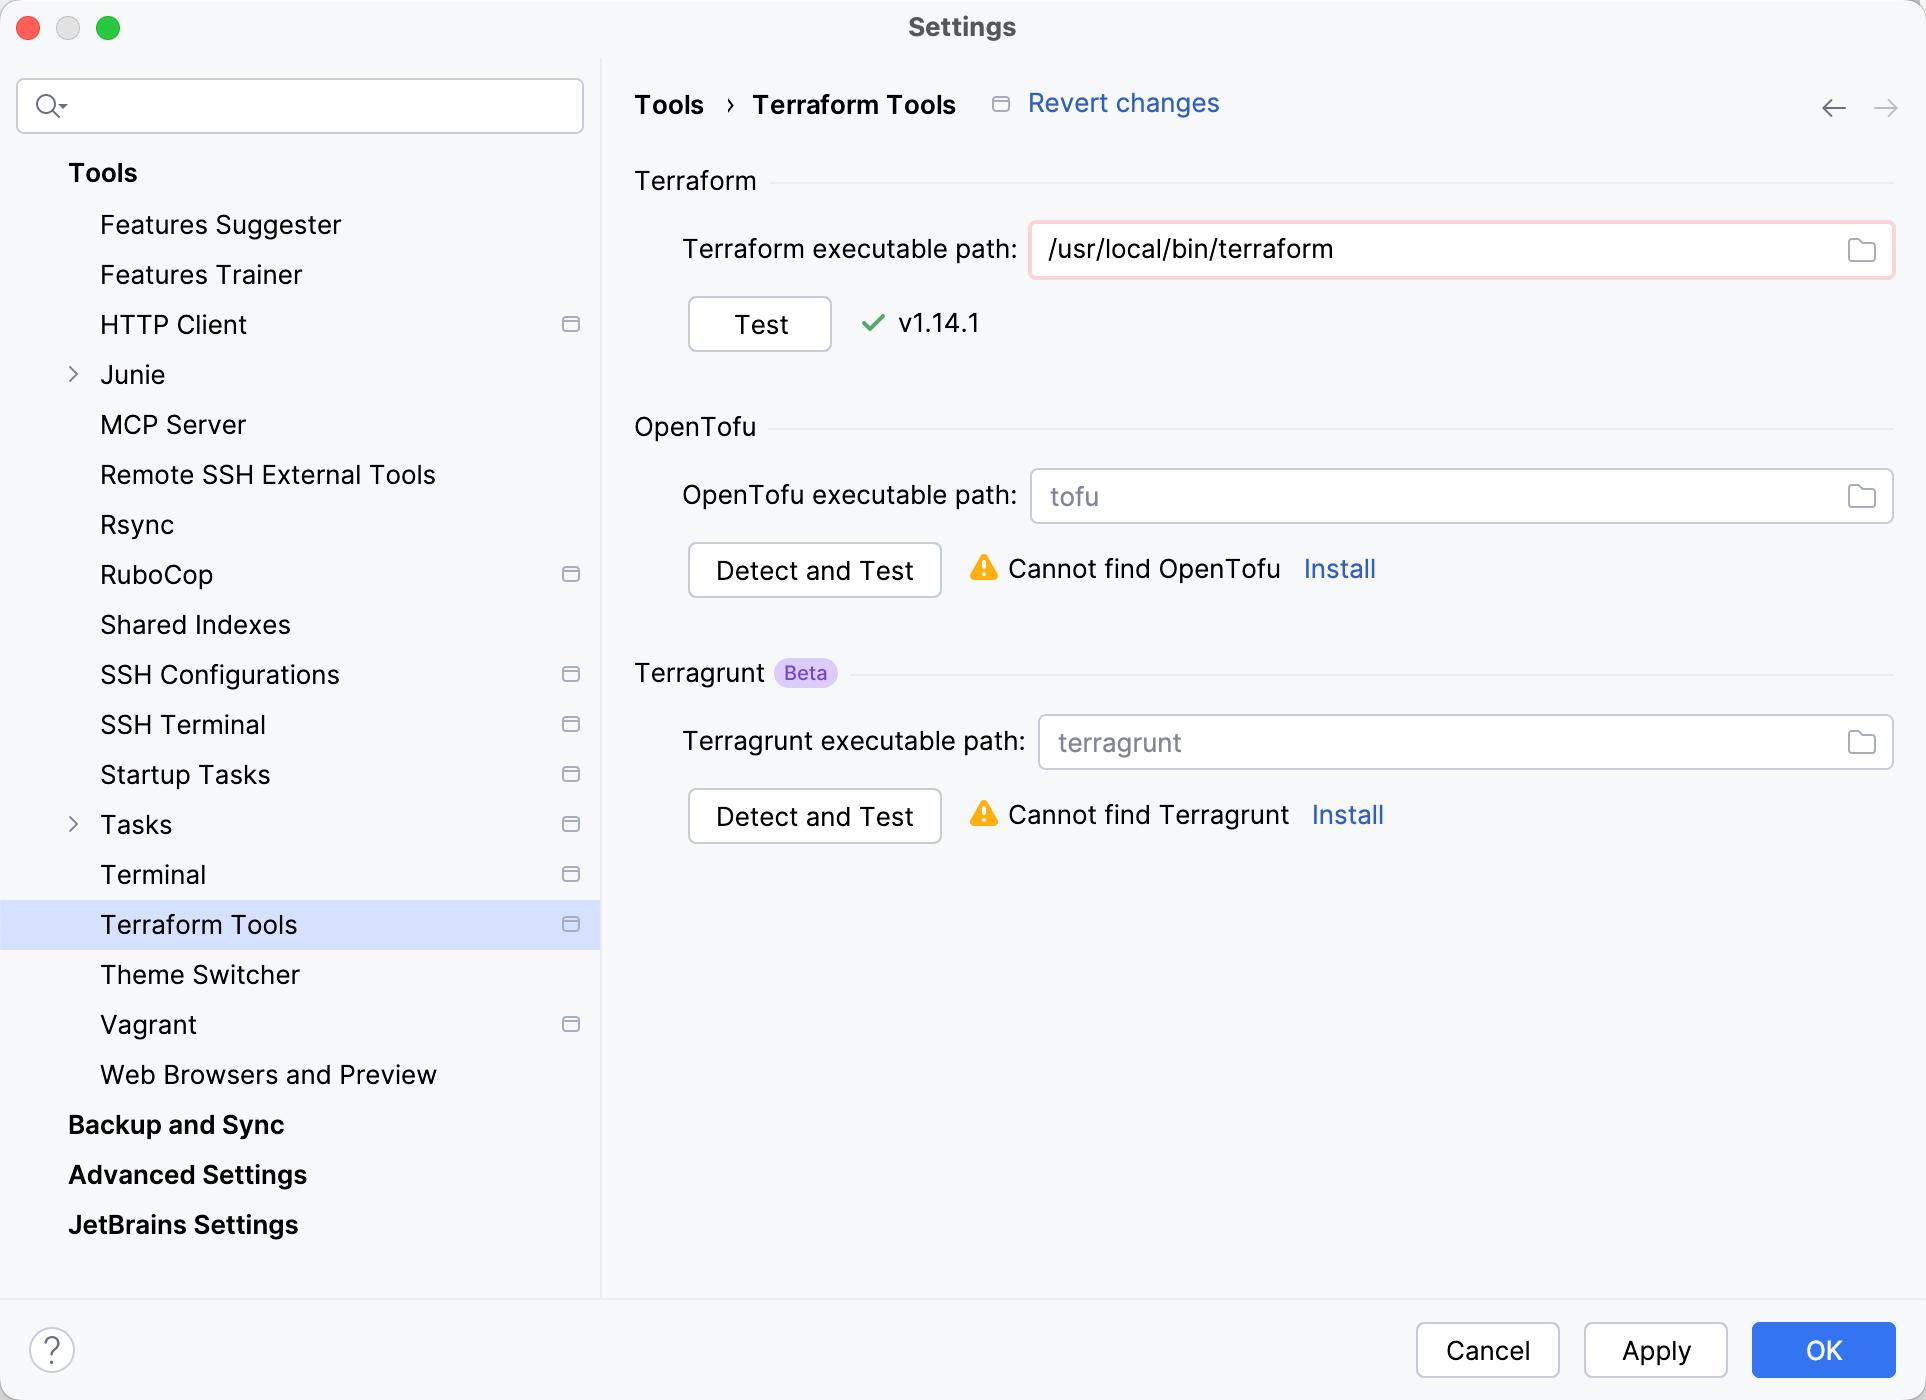The width and height of the screenshot is (1926, 1400).
Task: Expand the Tasks section
Action: click(73, 824)
